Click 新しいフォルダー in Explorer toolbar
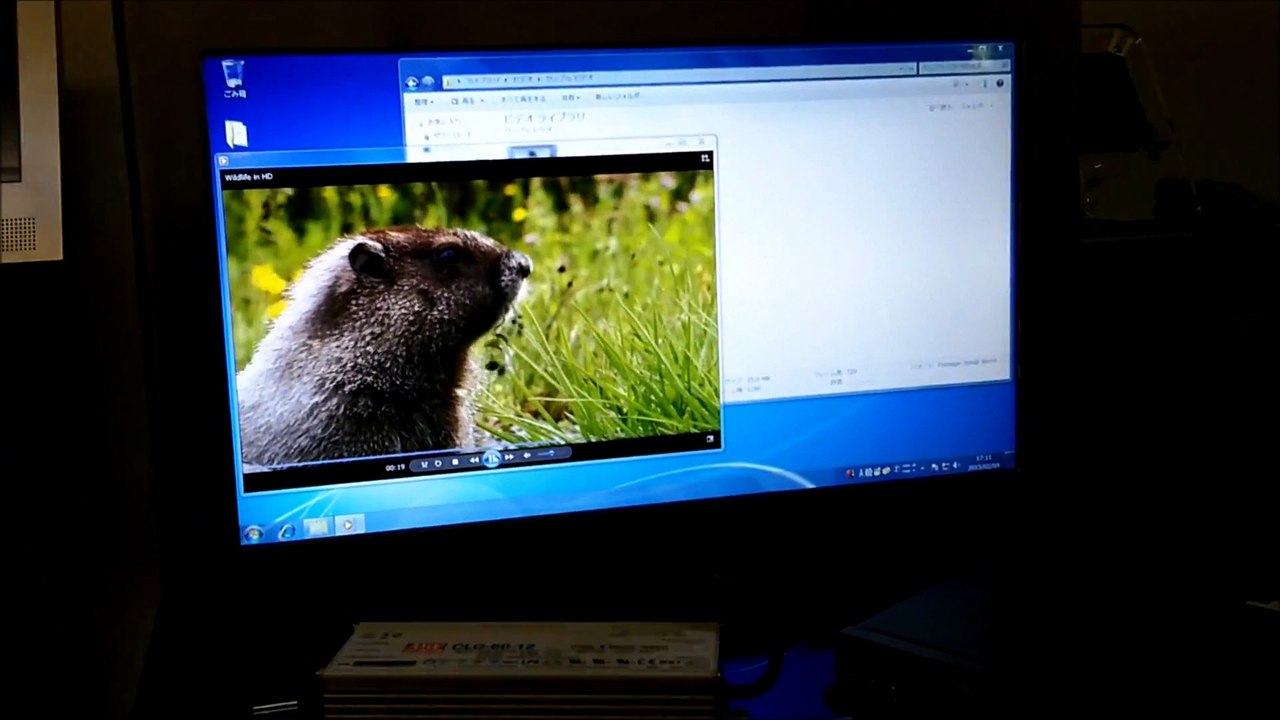 [618, 96]
